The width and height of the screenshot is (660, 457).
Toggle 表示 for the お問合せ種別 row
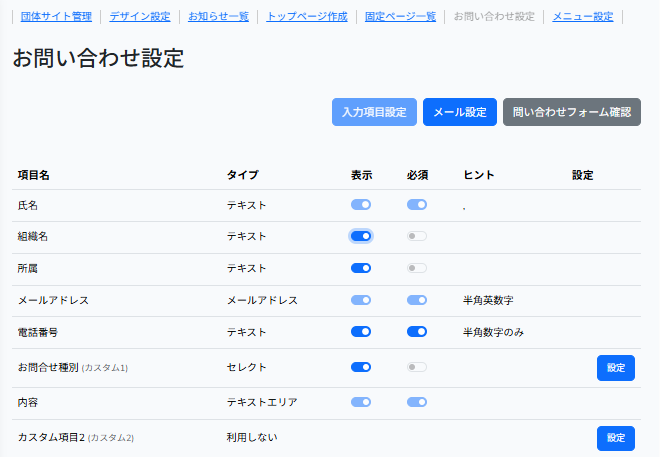point(361,367)
